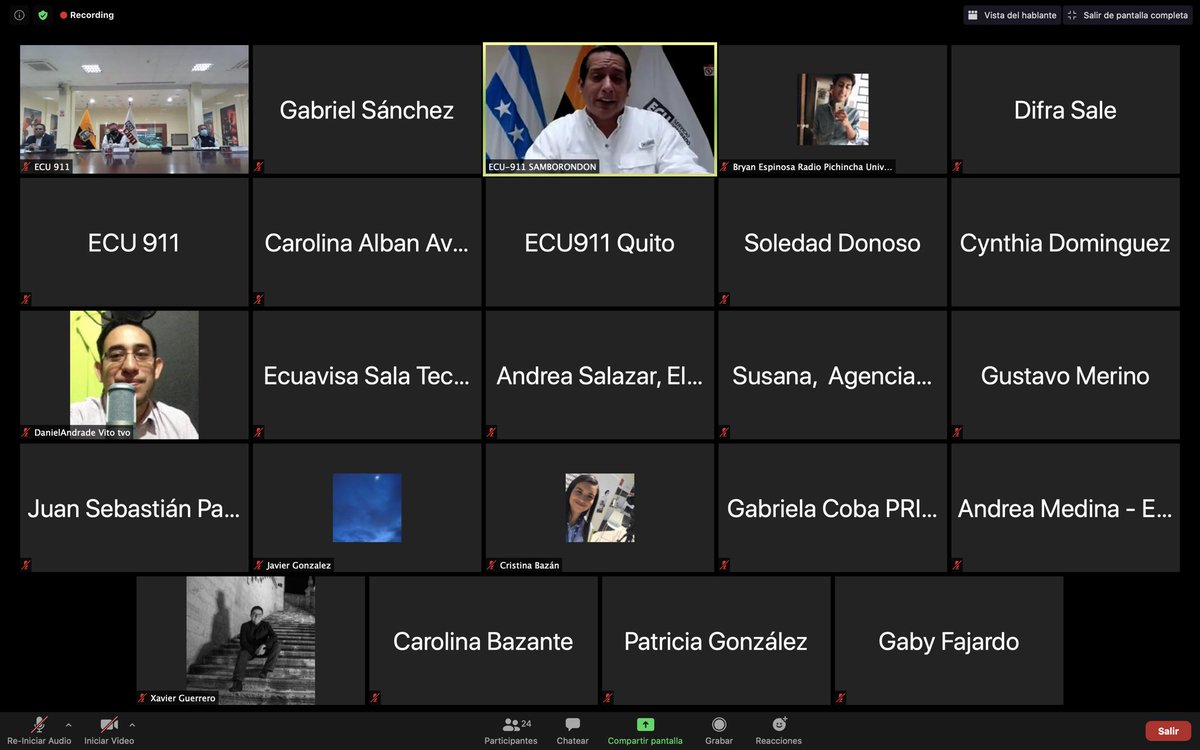Click Compartir pantalla button

pyautogui.click(x=645, y=730)
